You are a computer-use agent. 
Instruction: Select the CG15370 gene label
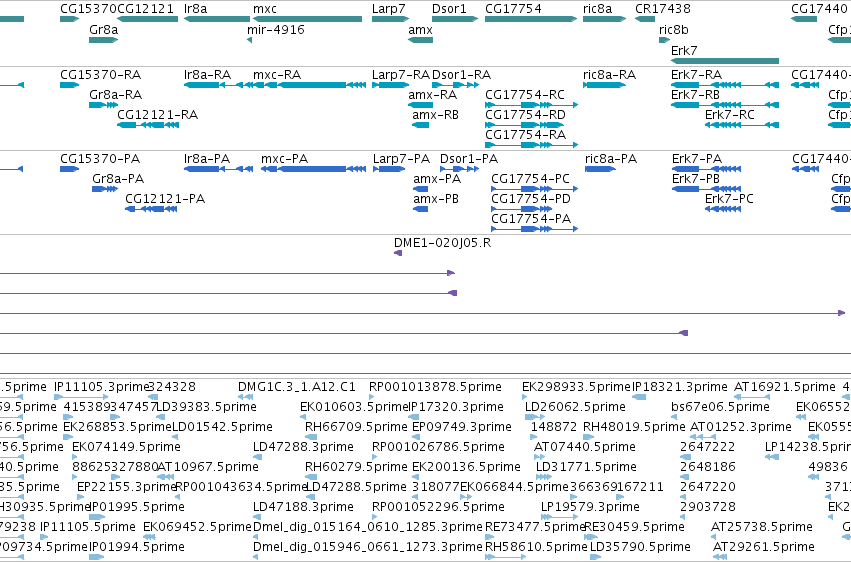(x=88, y=9)
